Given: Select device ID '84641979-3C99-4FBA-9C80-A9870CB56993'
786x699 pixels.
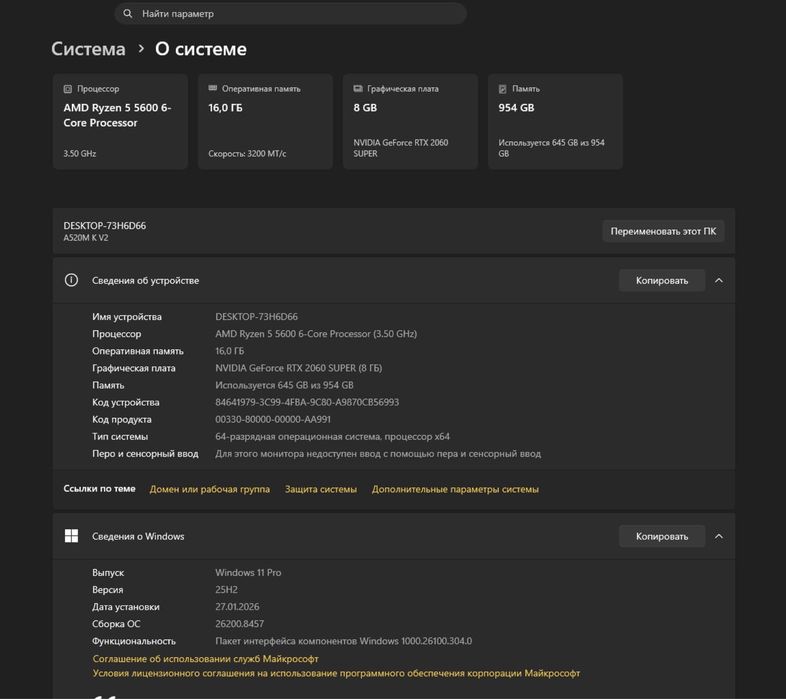Looking at the screenshot, I should click(x=307, y=402).
